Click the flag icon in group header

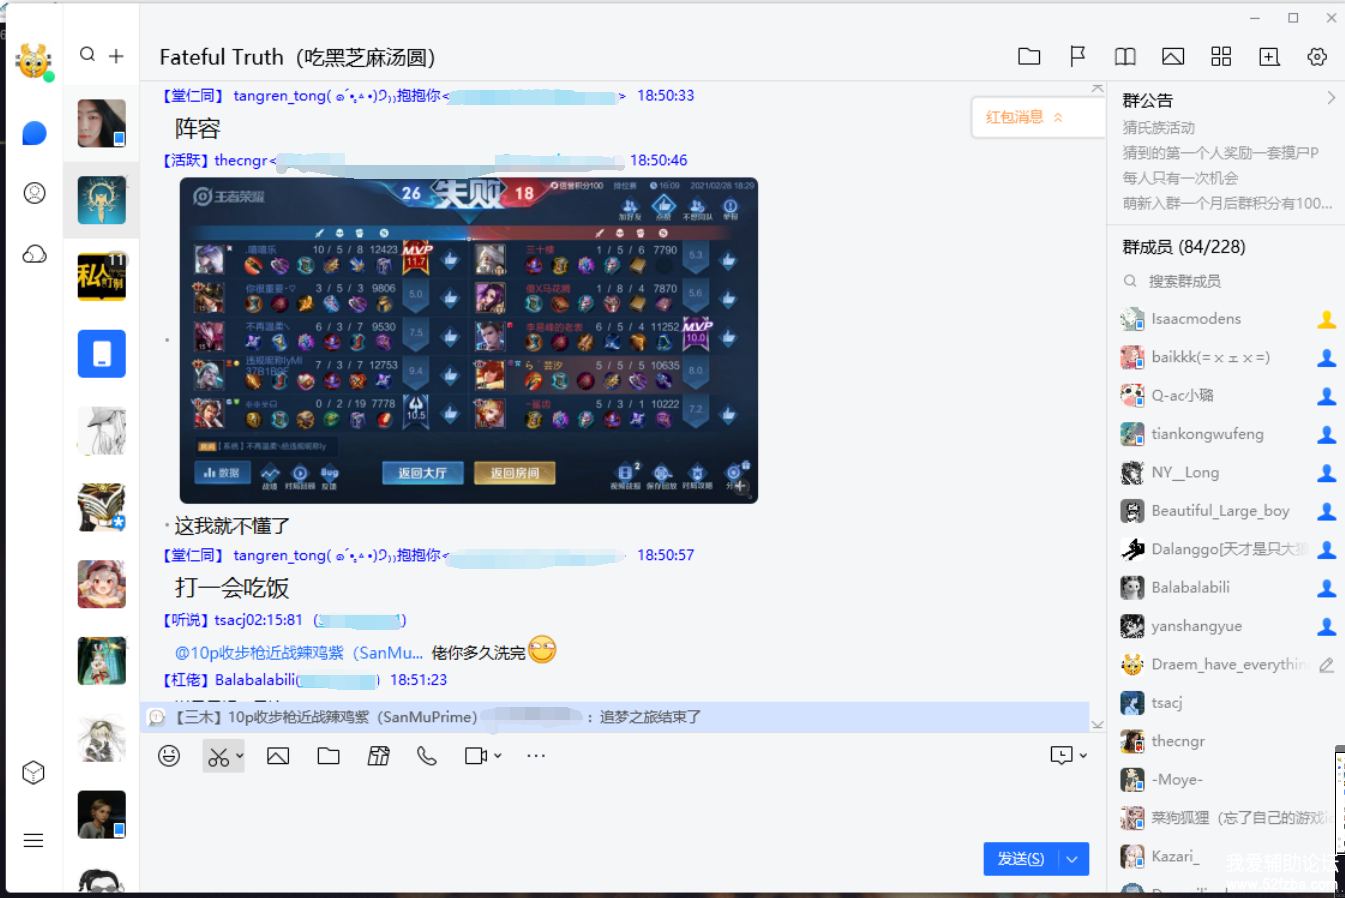point(1077,57)
